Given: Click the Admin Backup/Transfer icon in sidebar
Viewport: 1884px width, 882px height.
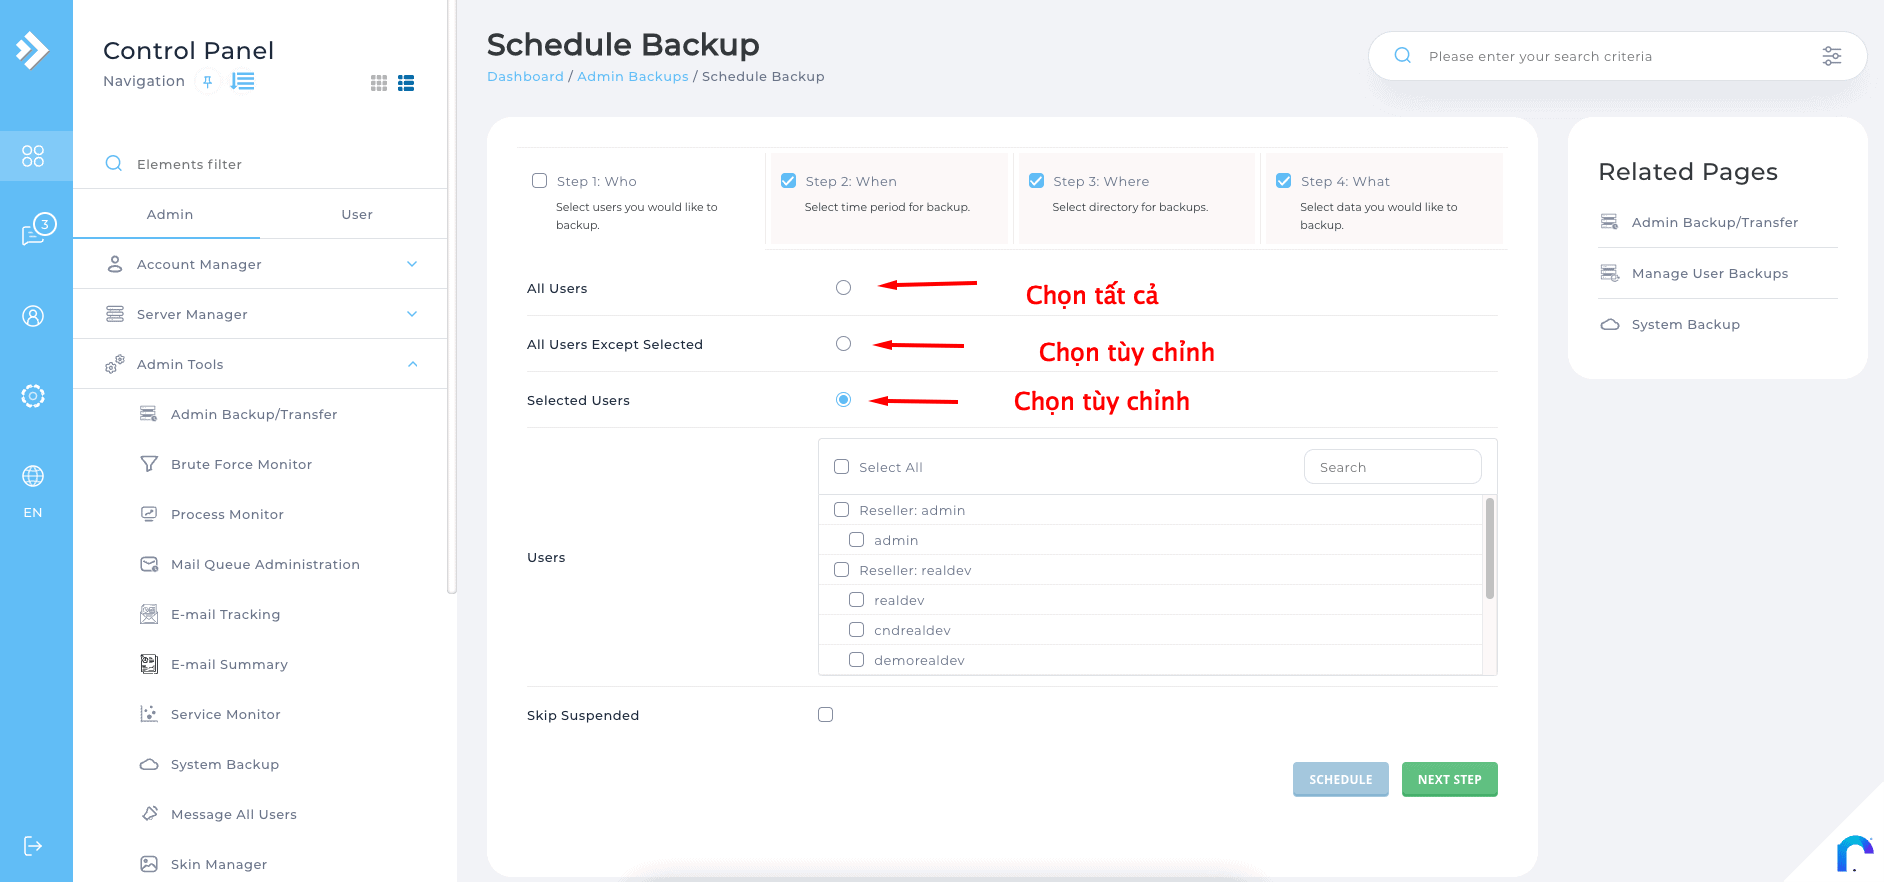Looking at the screenshot, I should point(149,414).
